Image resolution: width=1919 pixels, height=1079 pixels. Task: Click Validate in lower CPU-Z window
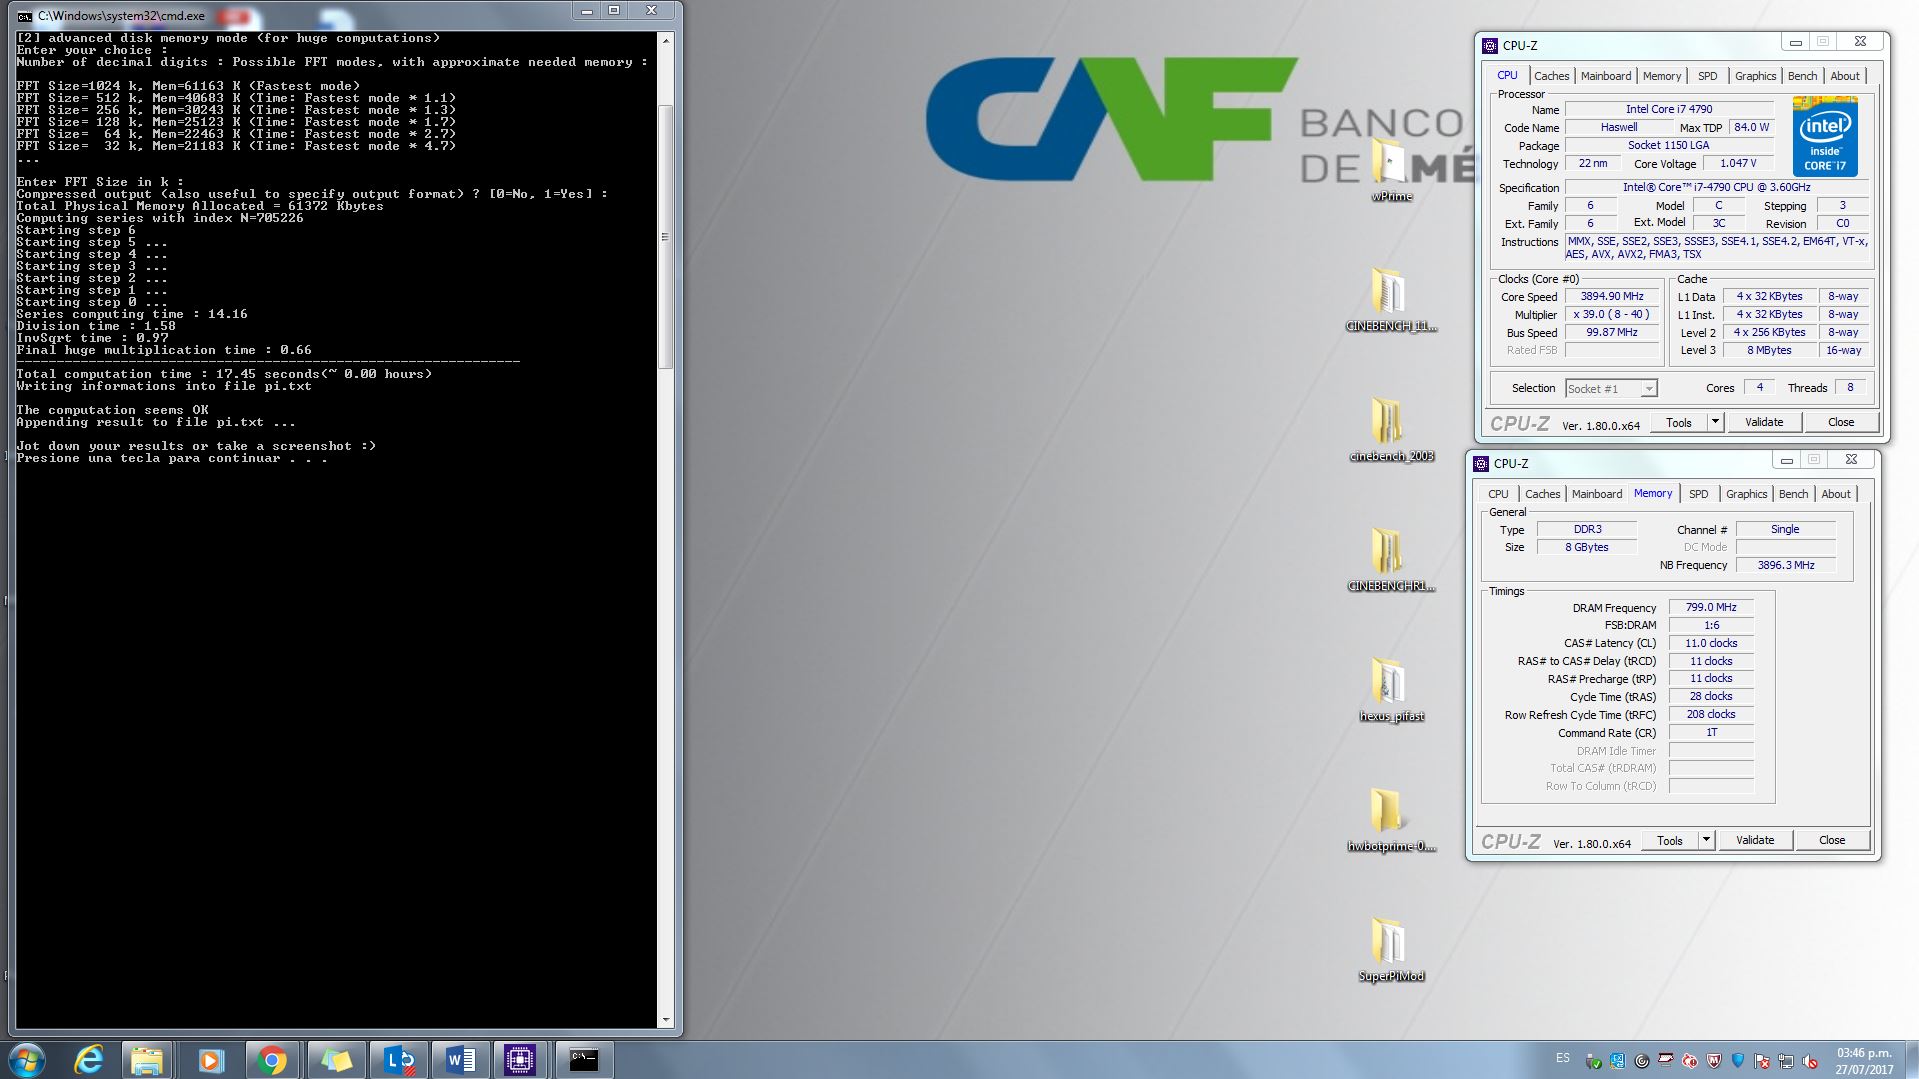[x=1755, y=841]
